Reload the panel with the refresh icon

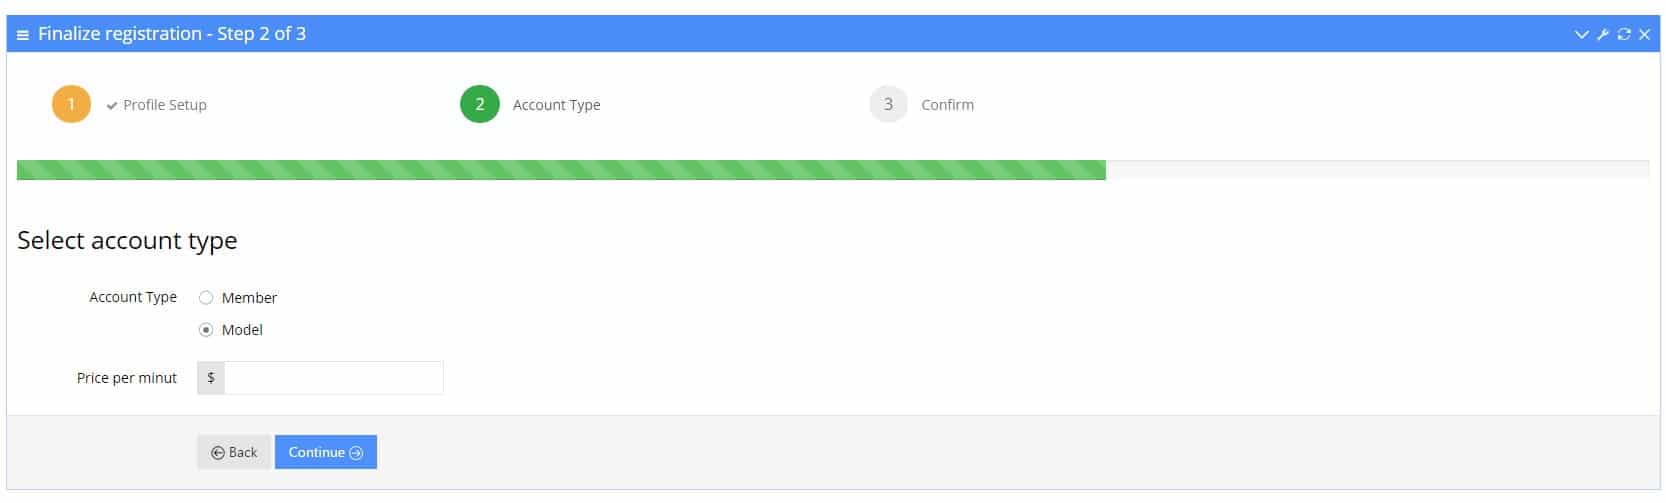(1624, 34)
